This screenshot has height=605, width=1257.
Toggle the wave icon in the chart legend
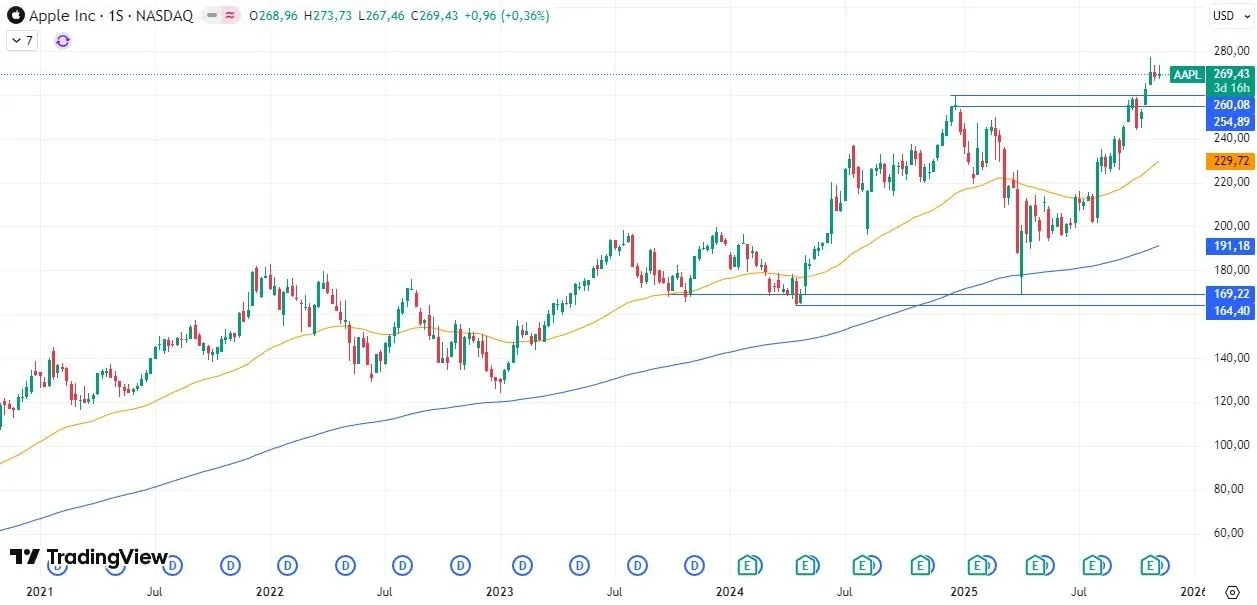pyautogui.click(x=228, y=15)
